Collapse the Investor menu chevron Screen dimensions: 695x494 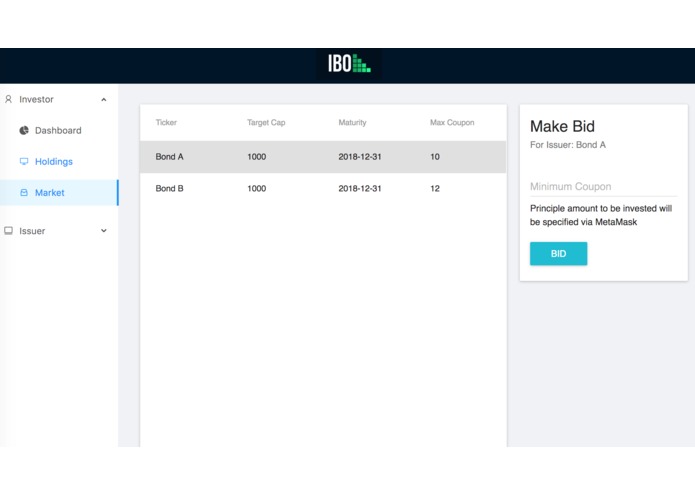104,99
